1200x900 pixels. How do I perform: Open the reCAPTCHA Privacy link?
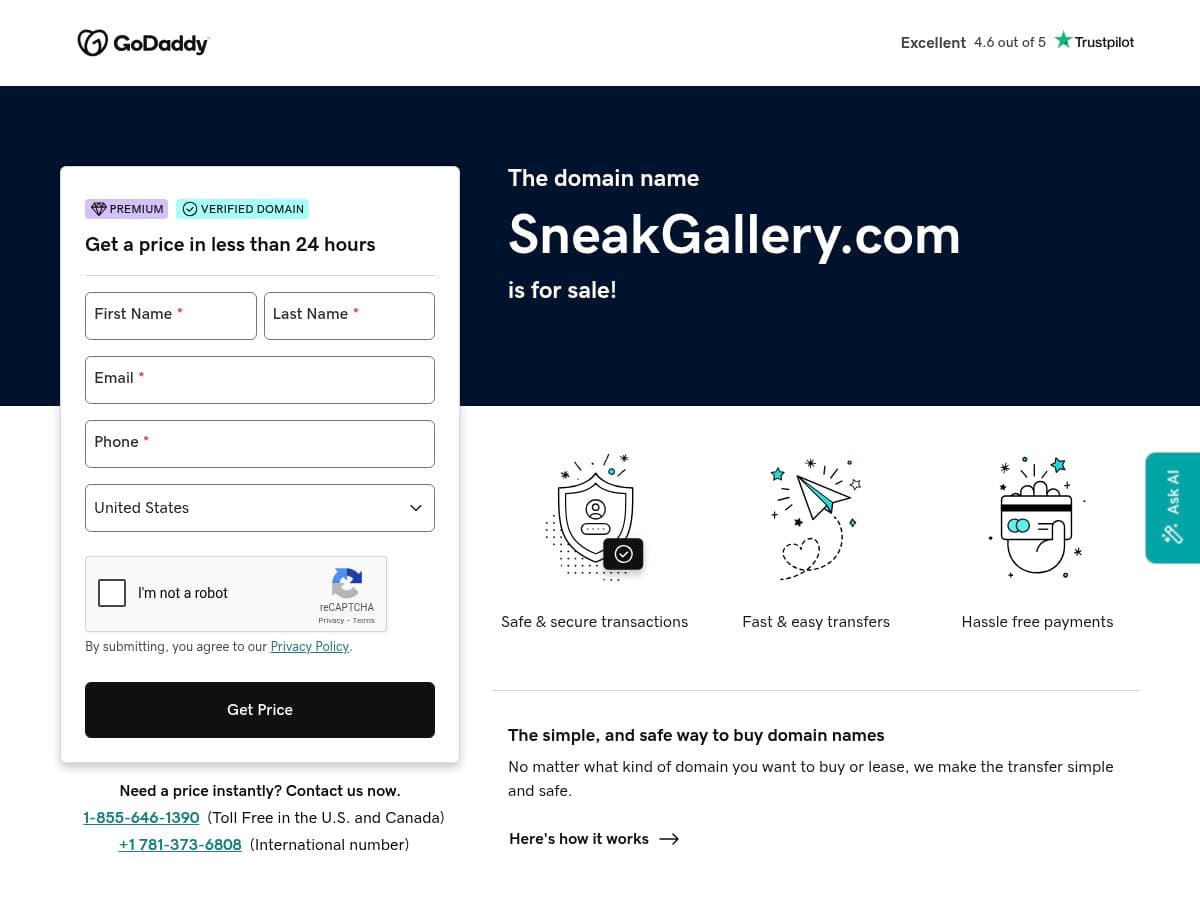pyautogui.click(x=331, y=620)
